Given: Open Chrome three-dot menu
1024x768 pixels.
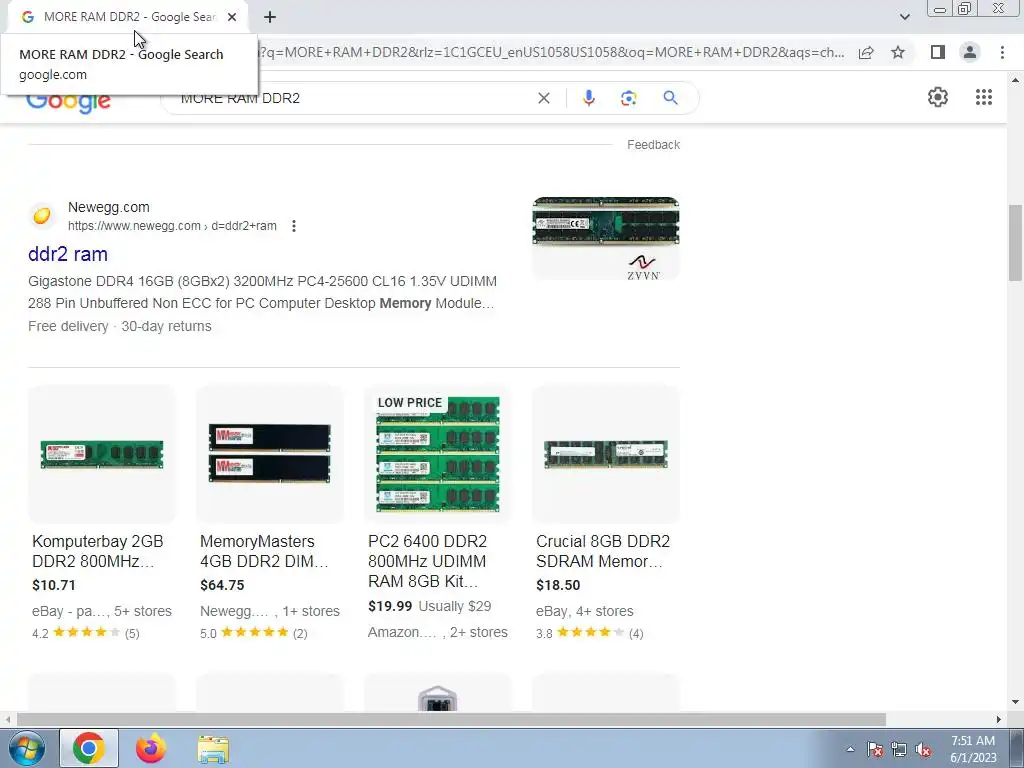Looking at the screenshot, I should click(x=1002, y=52).
